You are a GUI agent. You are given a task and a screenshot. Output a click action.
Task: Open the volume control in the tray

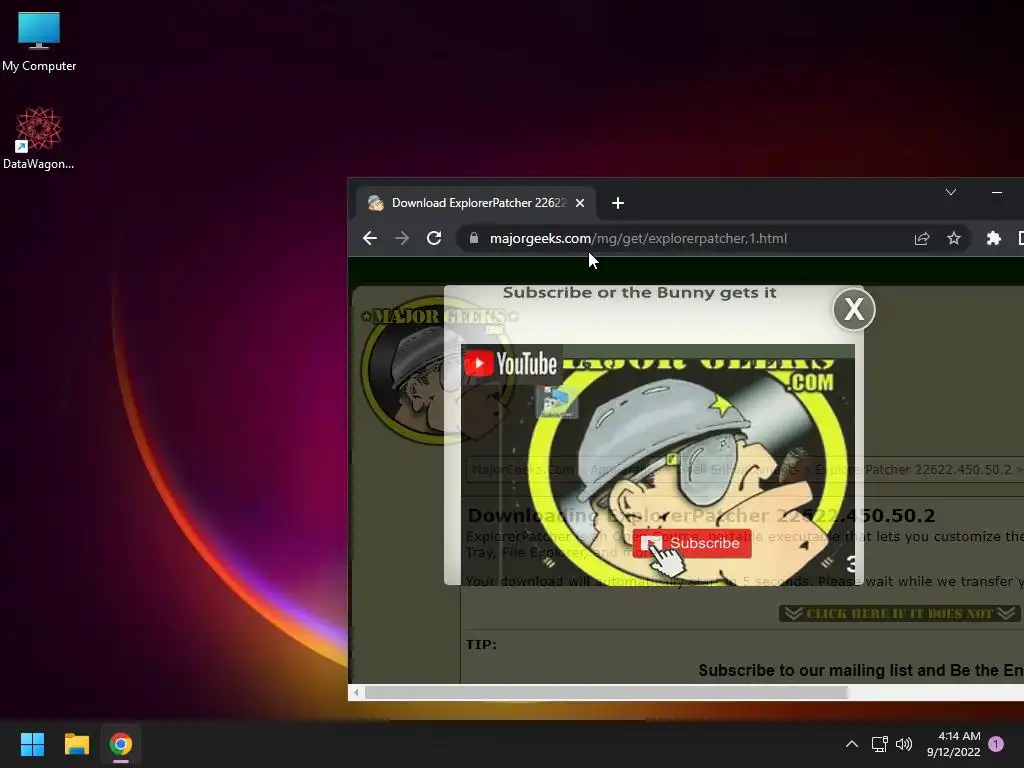[x=904, y=744]
